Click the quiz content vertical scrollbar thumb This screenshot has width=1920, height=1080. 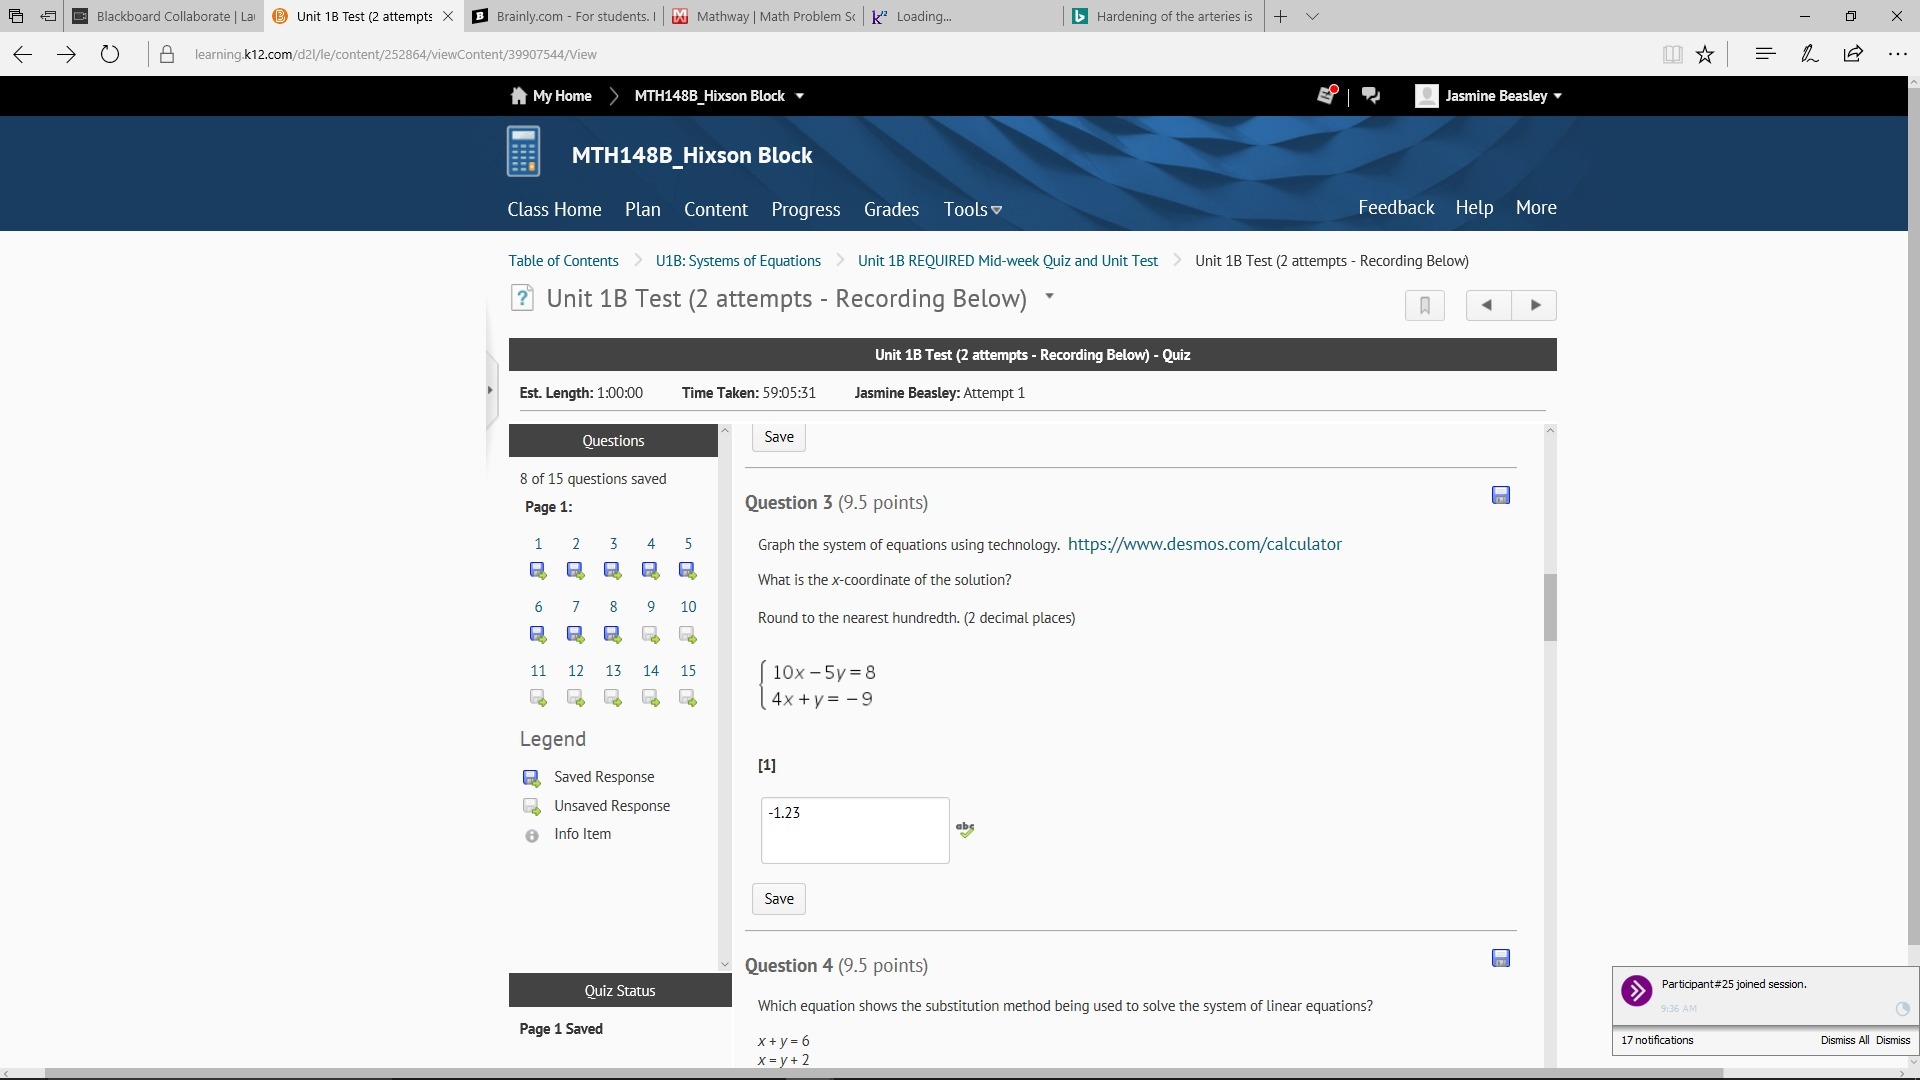point(1550,607)
